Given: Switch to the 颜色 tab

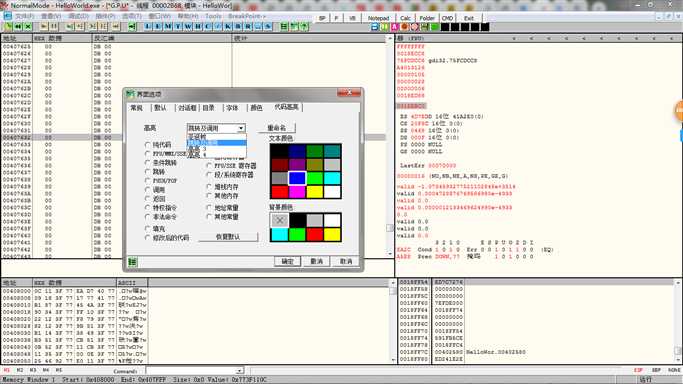Looking at the screenshot, I should click(x=256, y=108).
